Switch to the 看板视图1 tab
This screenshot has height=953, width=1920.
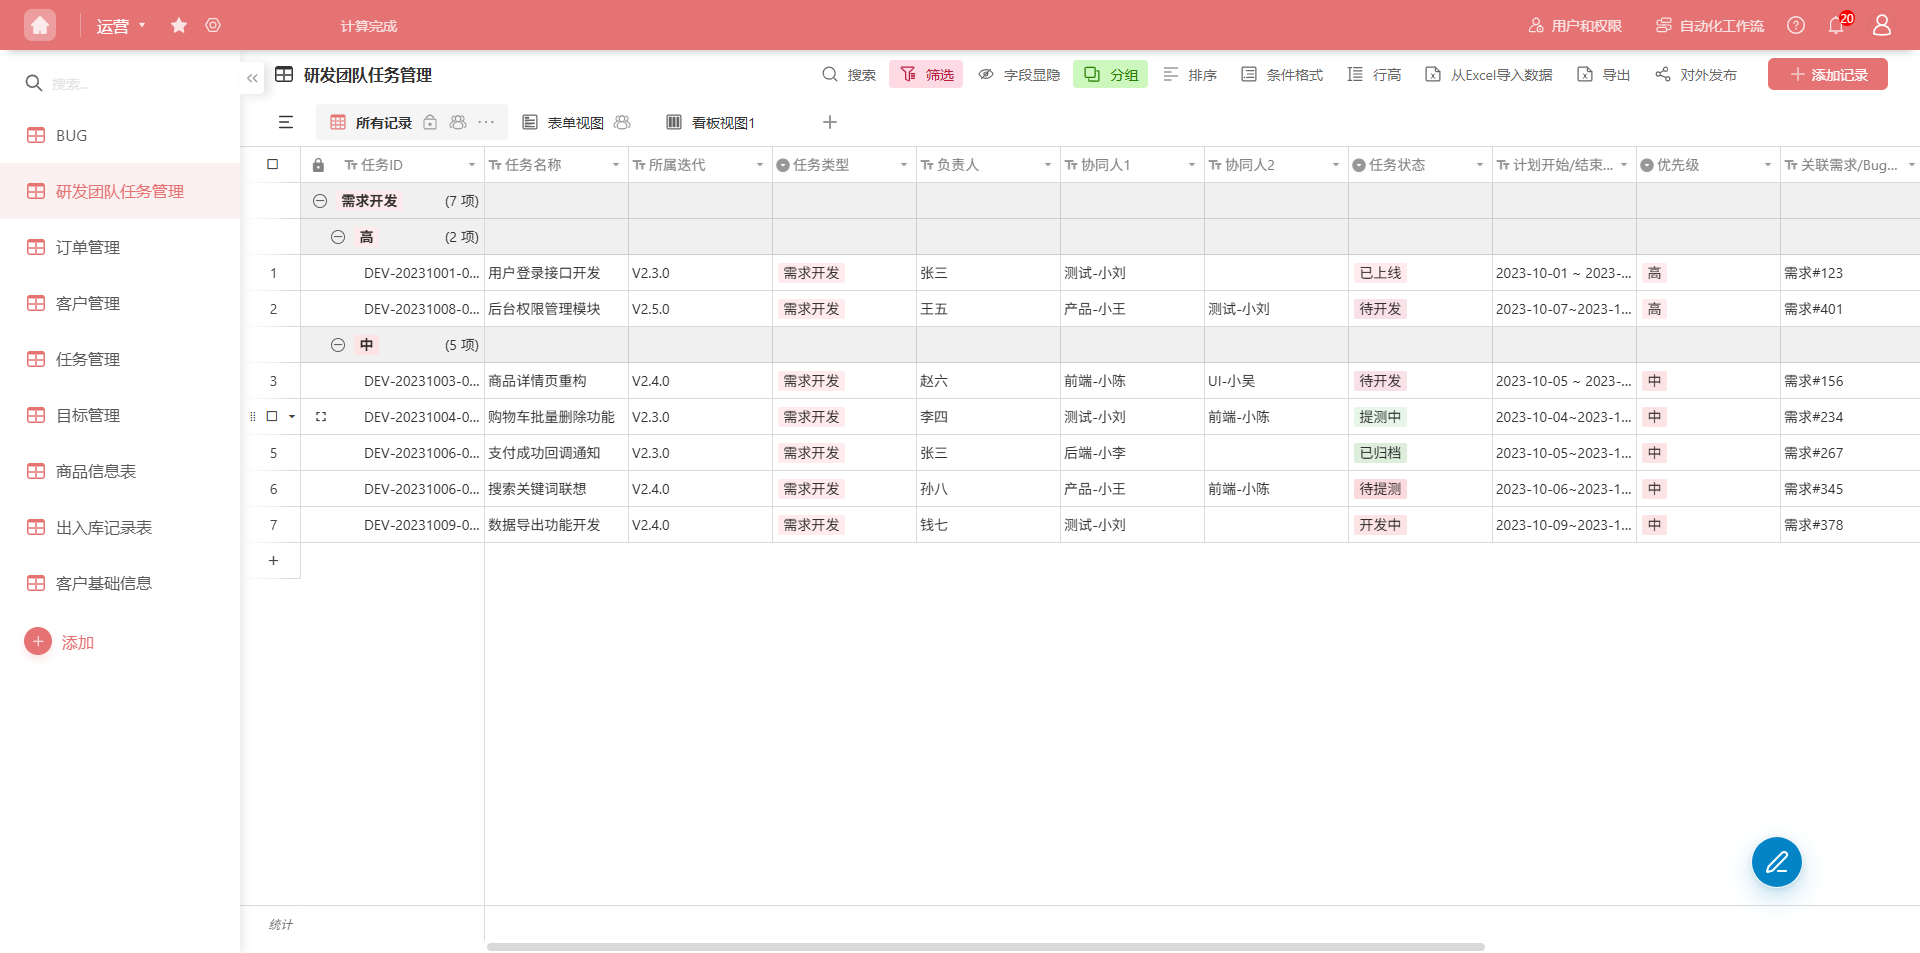[x=712, y=122]
